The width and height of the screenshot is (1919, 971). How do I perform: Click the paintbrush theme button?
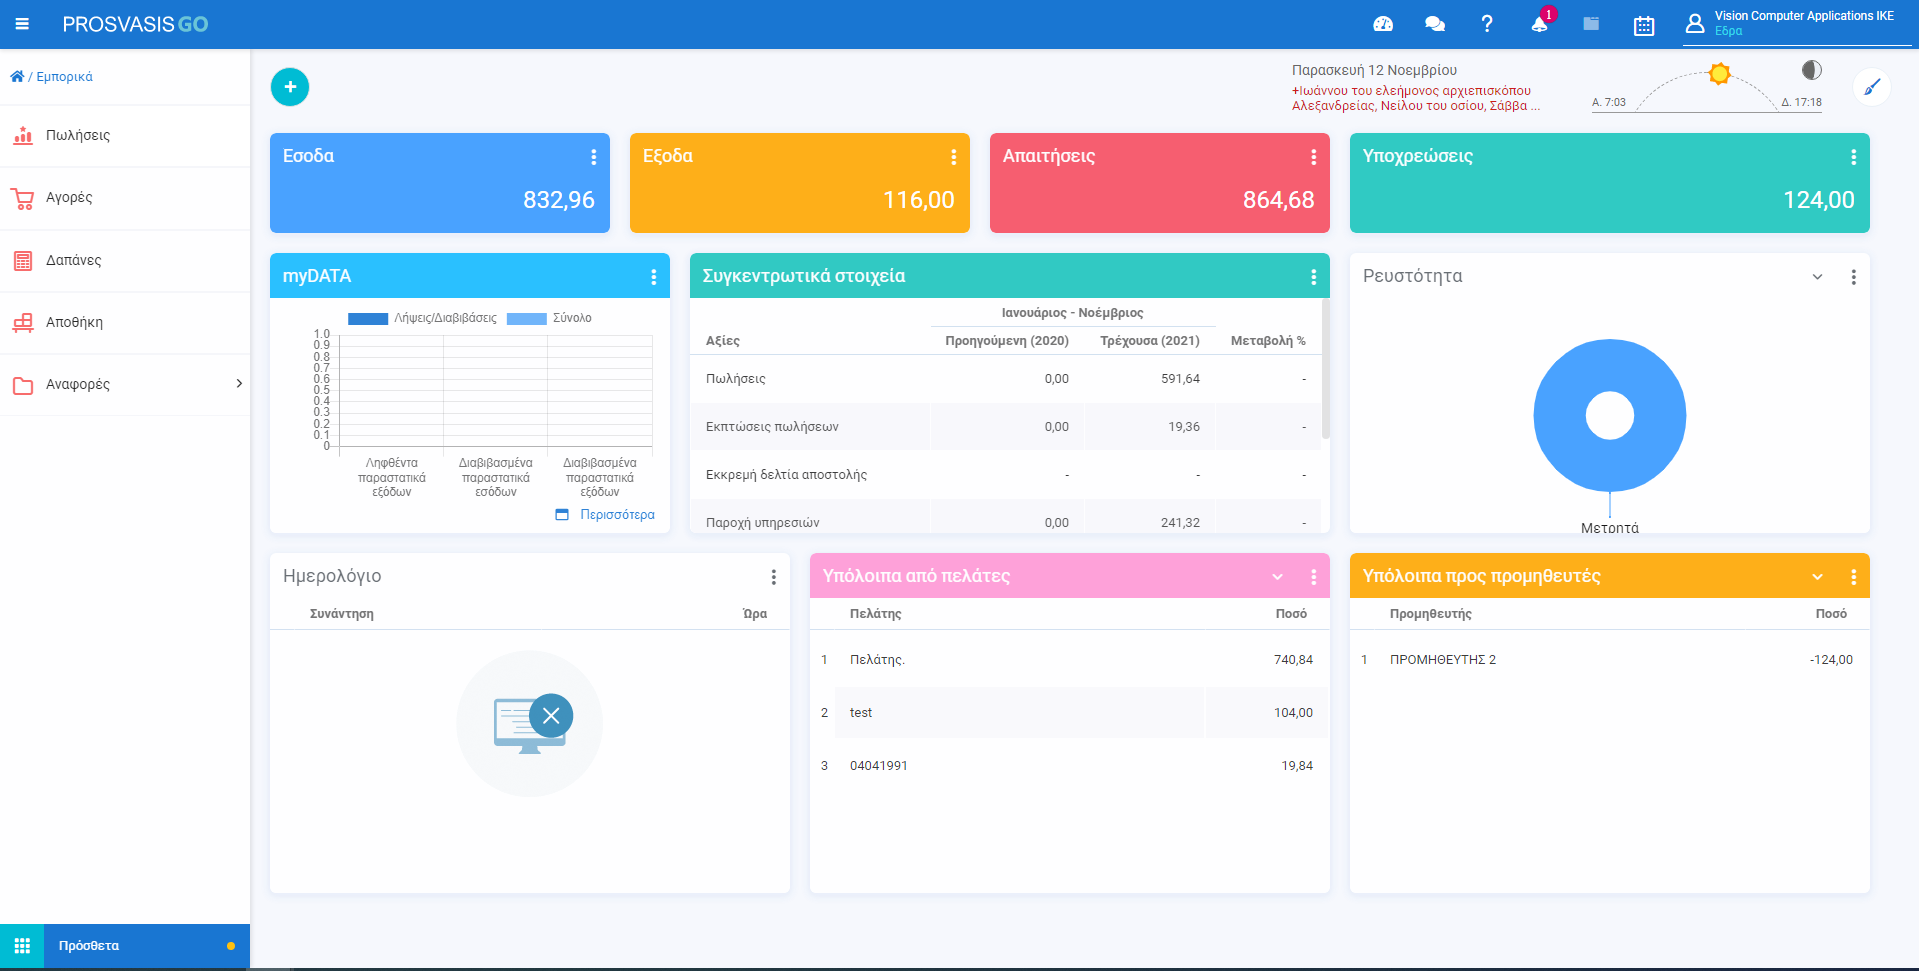click(x=1872, y=87)
